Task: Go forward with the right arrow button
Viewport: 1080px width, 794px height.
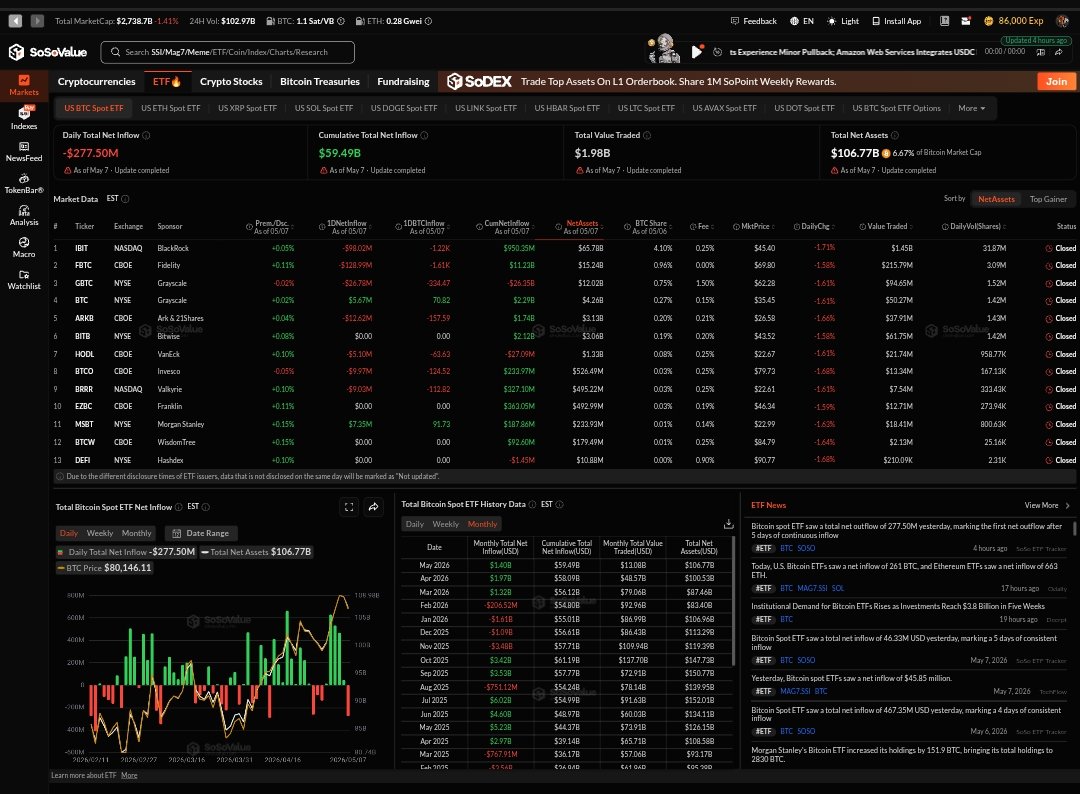Action: click(x=37, y=21)
